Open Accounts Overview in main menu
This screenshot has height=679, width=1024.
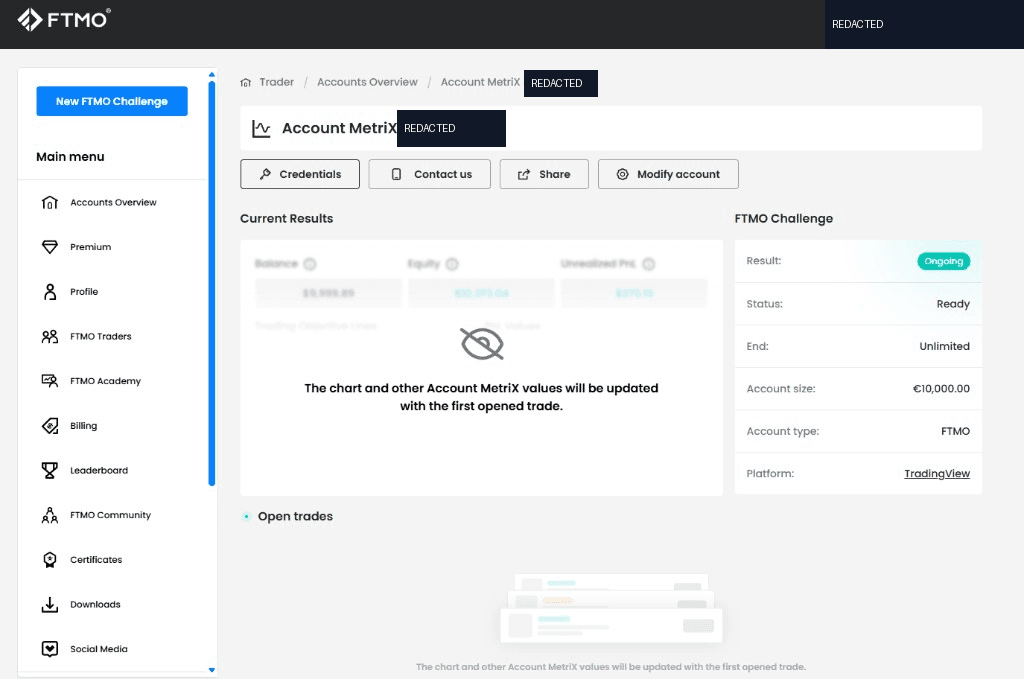(113, 202)
